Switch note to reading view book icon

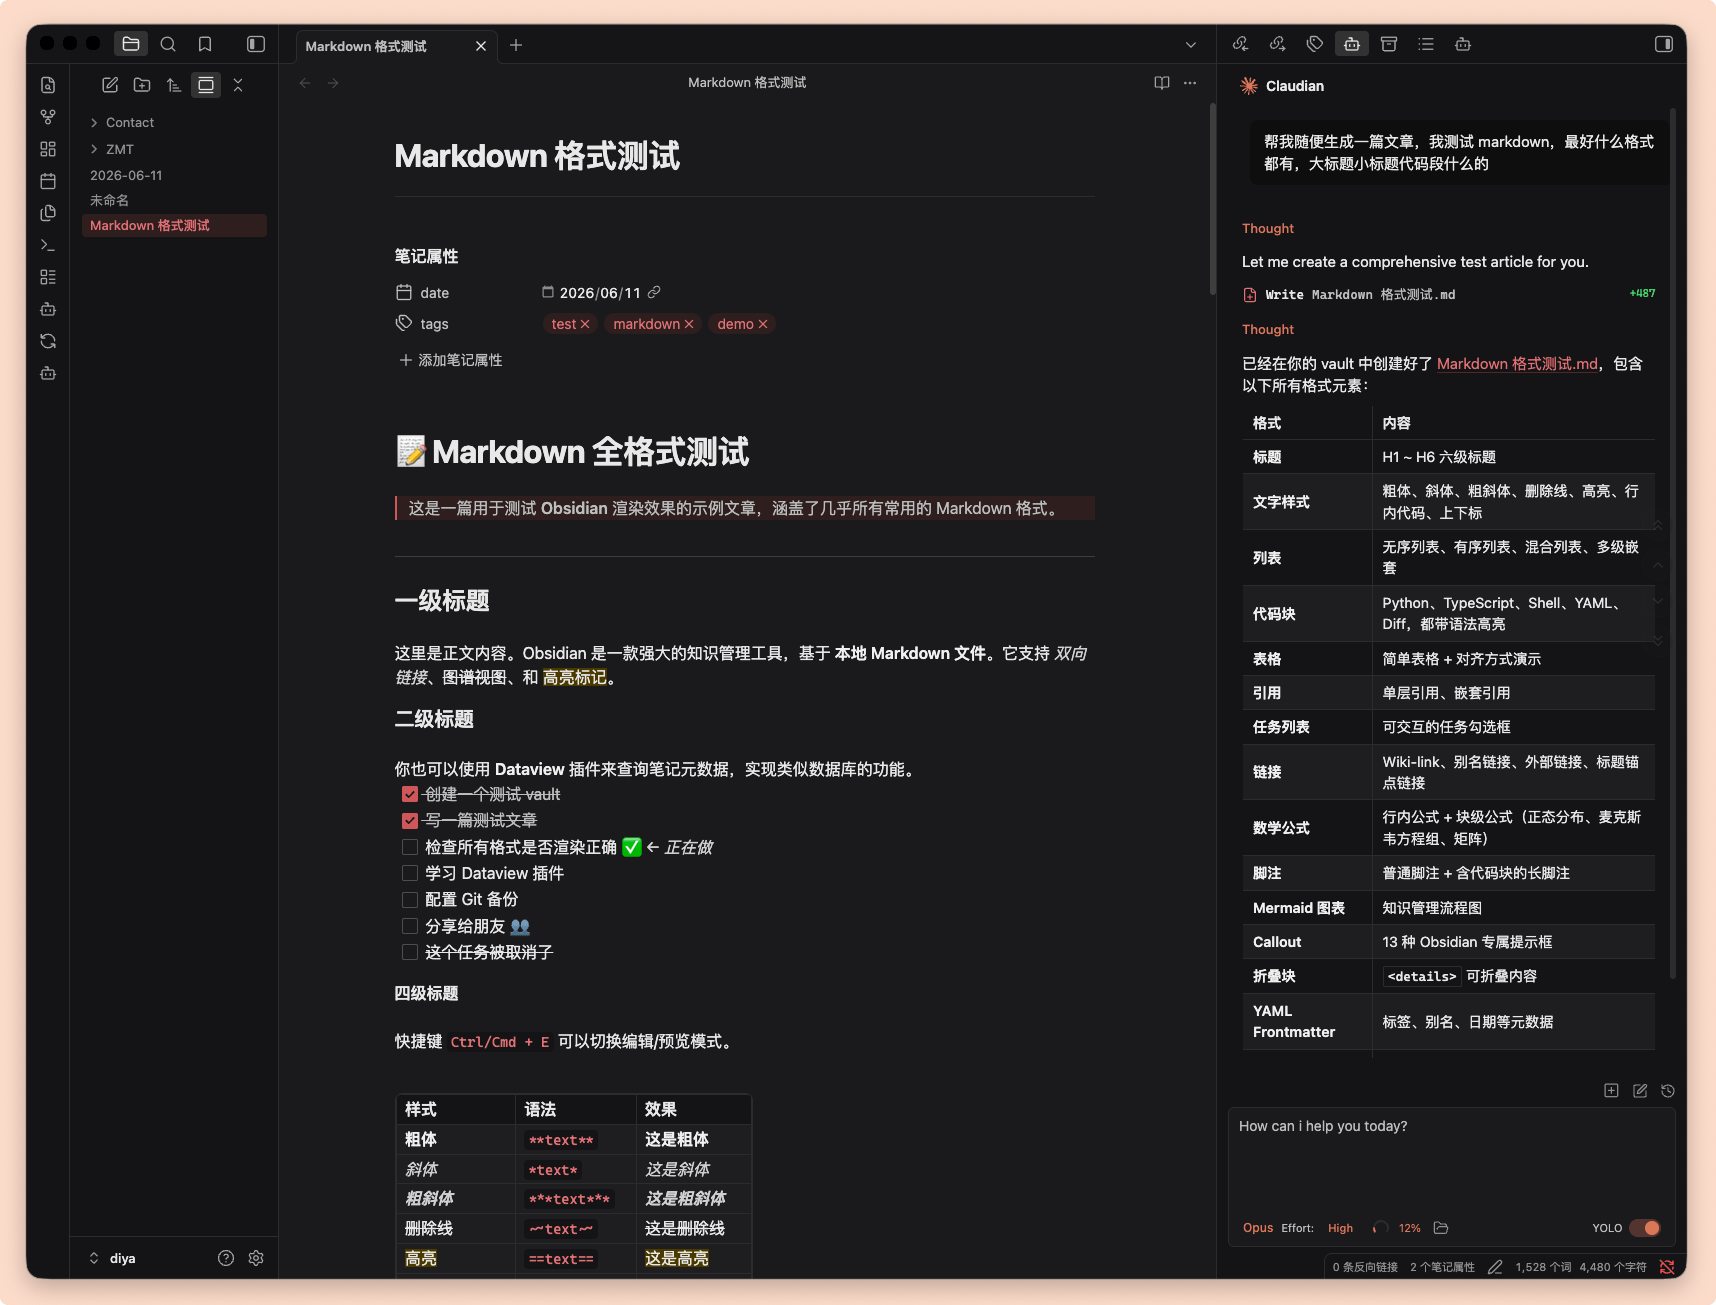1162,83
